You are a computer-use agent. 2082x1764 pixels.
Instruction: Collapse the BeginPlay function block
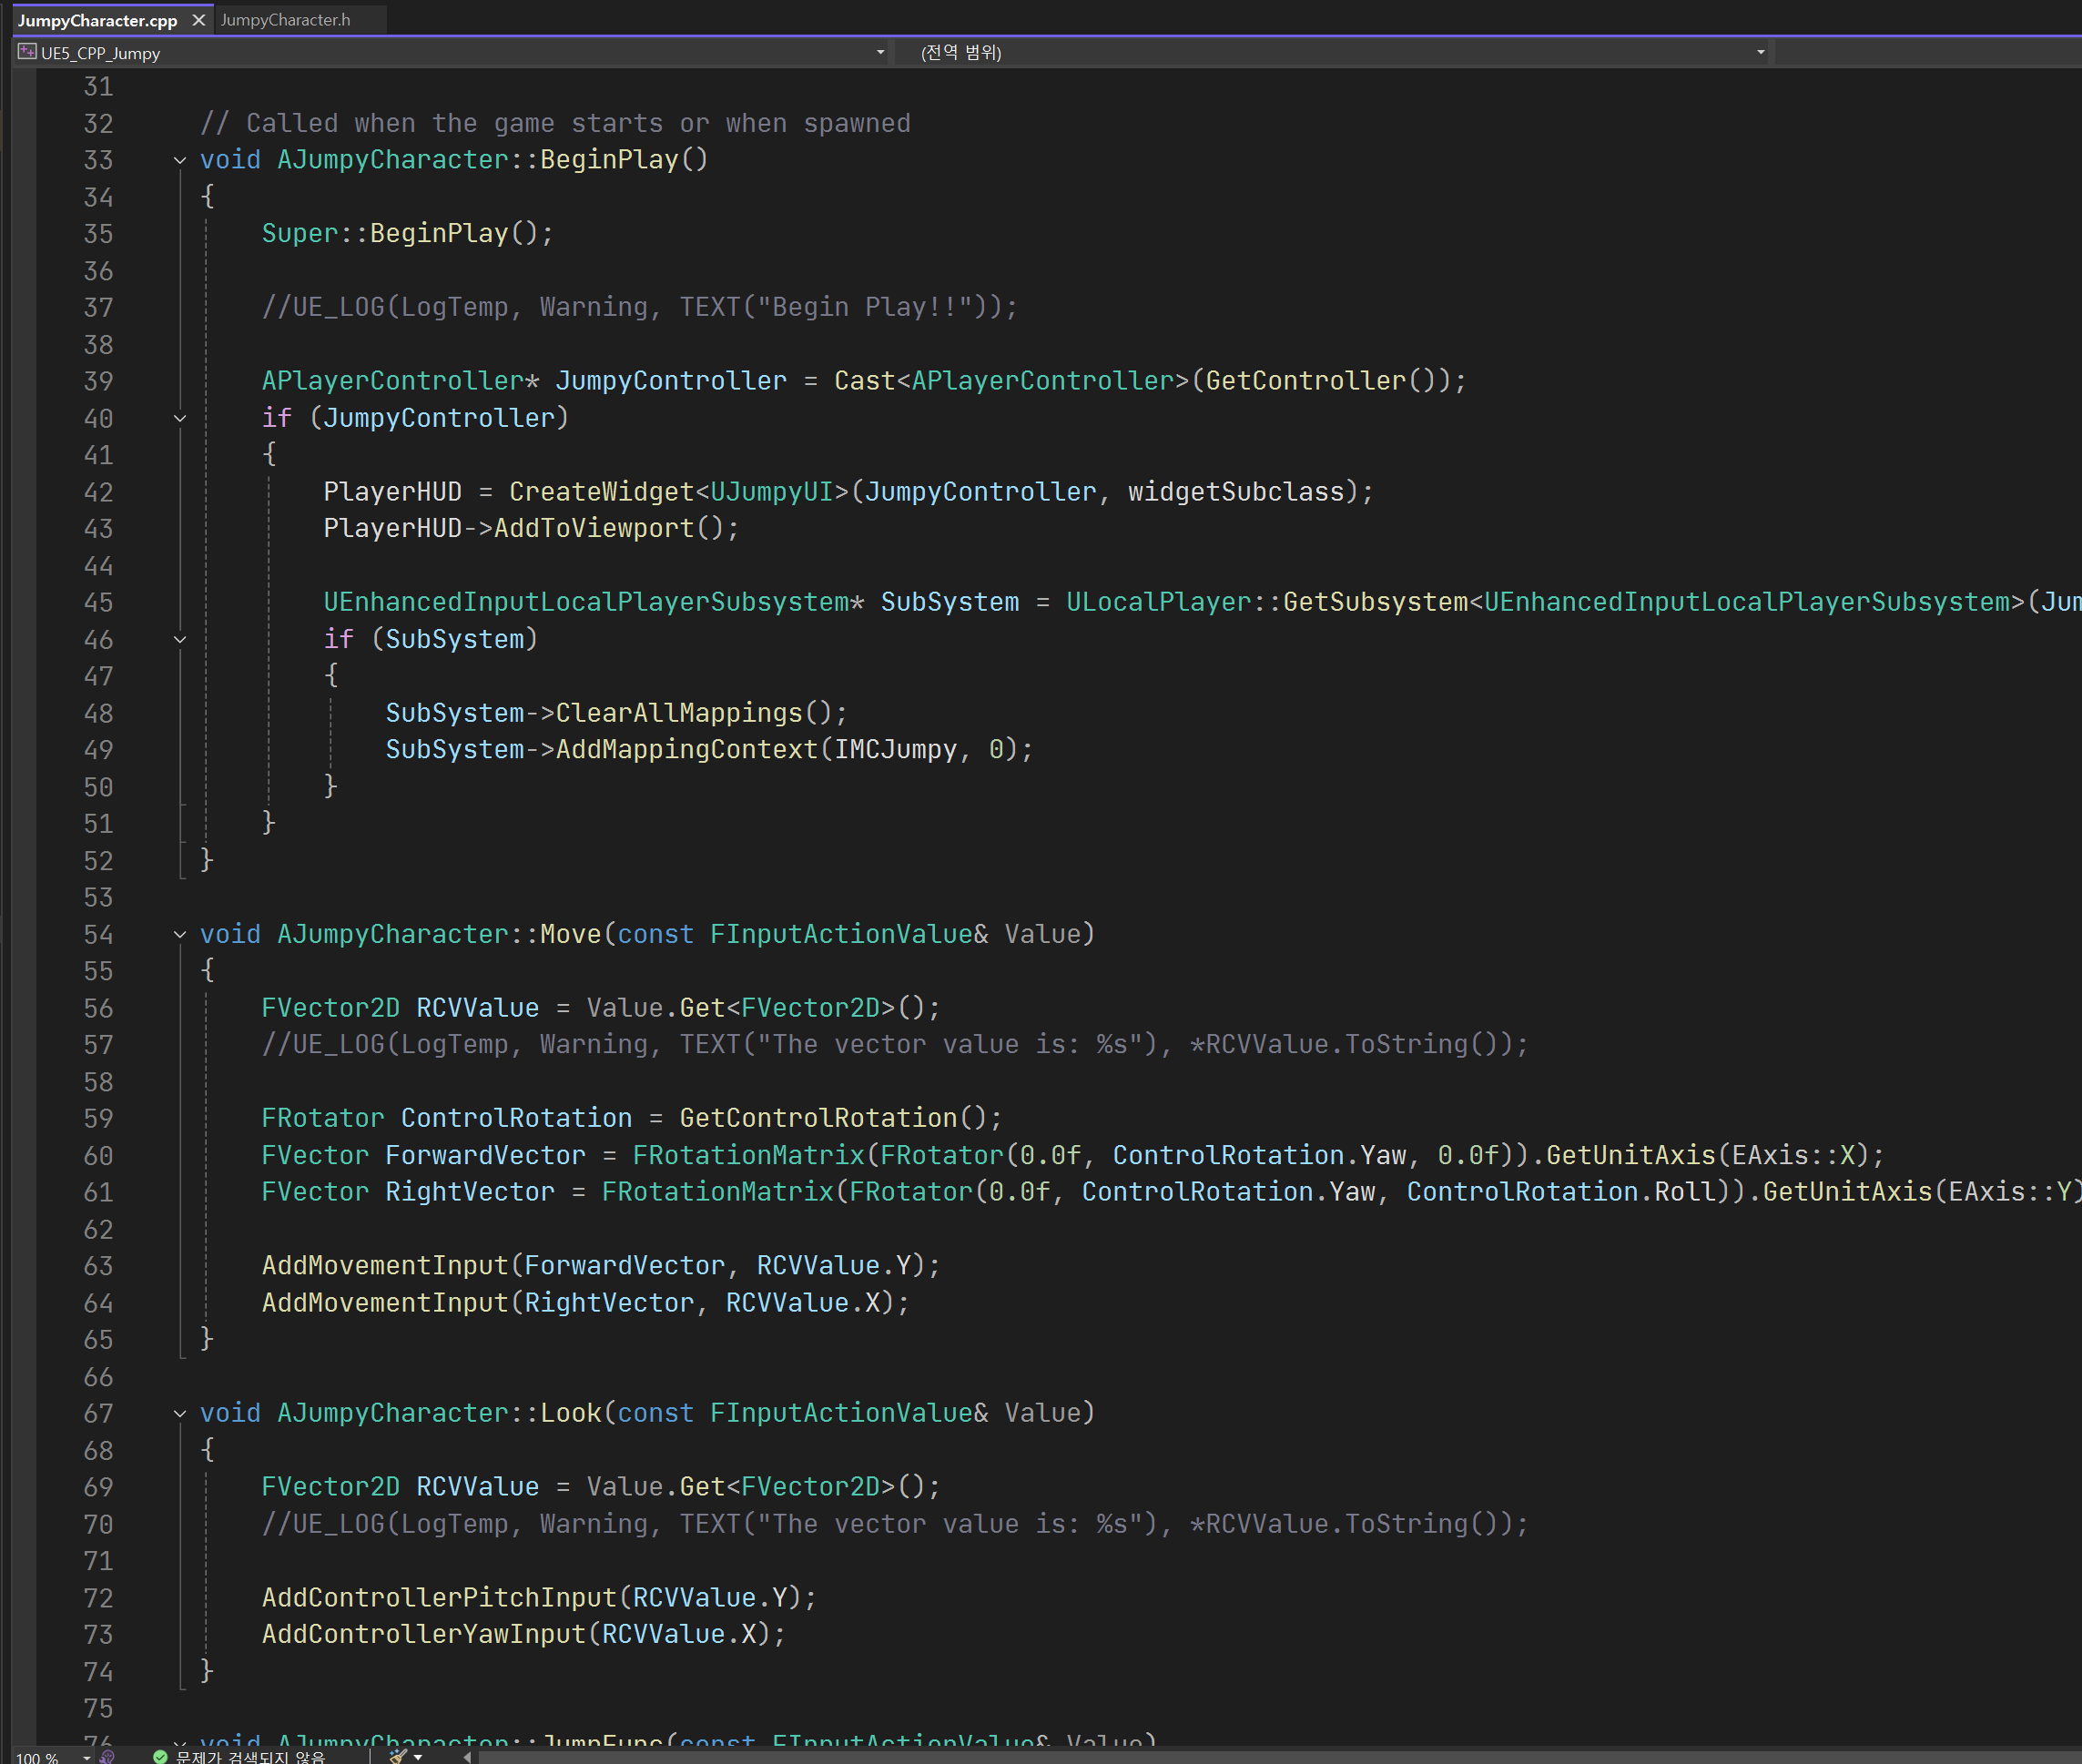pyautogui.click(x=180, y=160)
